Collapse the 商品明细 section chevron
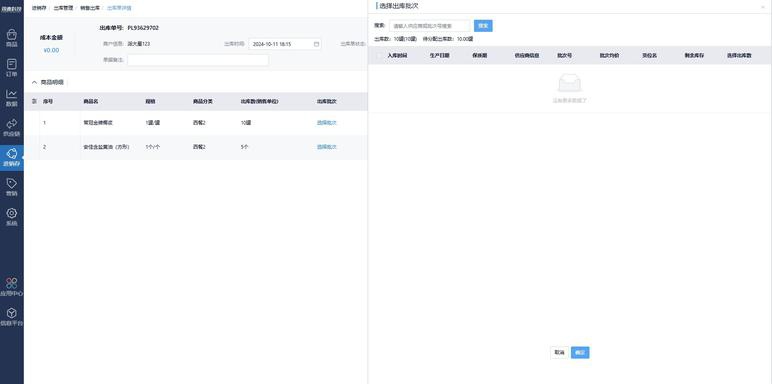Viewport: 772px width, 384px height. 34,82
